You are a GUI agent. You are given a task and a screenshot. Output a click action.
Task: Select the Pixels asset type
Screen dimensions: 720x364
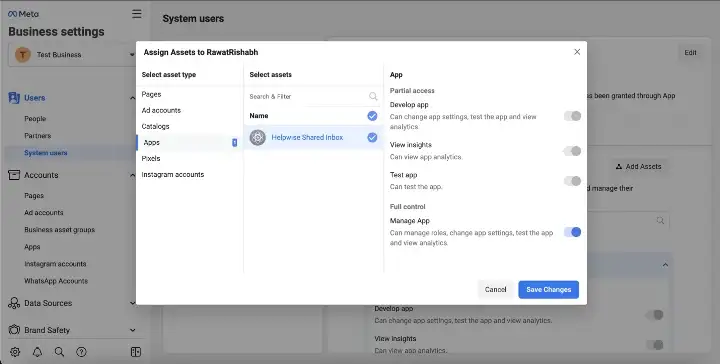click(151, 158)
